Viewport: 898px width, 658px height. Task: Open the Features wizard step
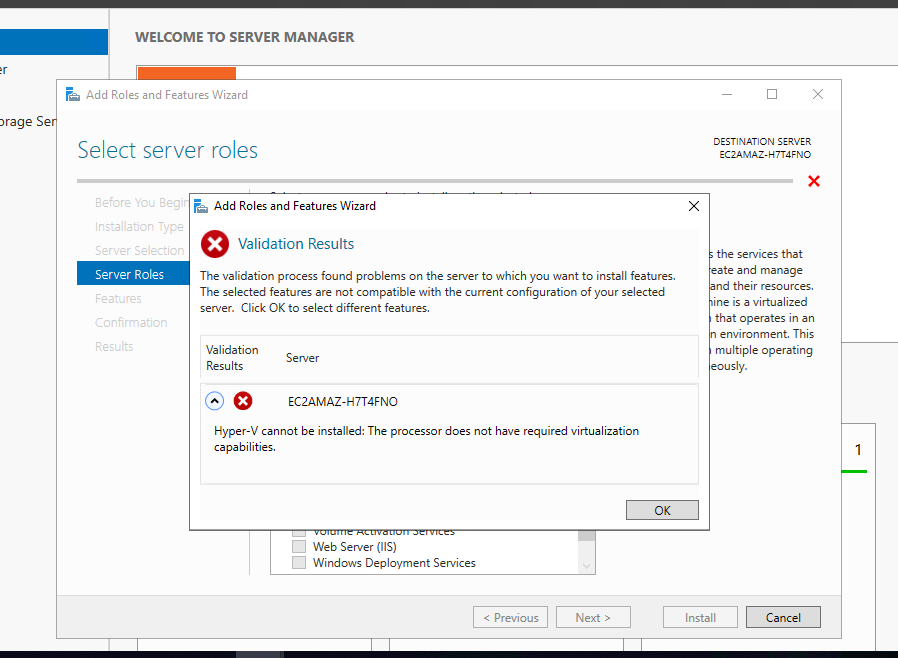click(x=118, y=298)
